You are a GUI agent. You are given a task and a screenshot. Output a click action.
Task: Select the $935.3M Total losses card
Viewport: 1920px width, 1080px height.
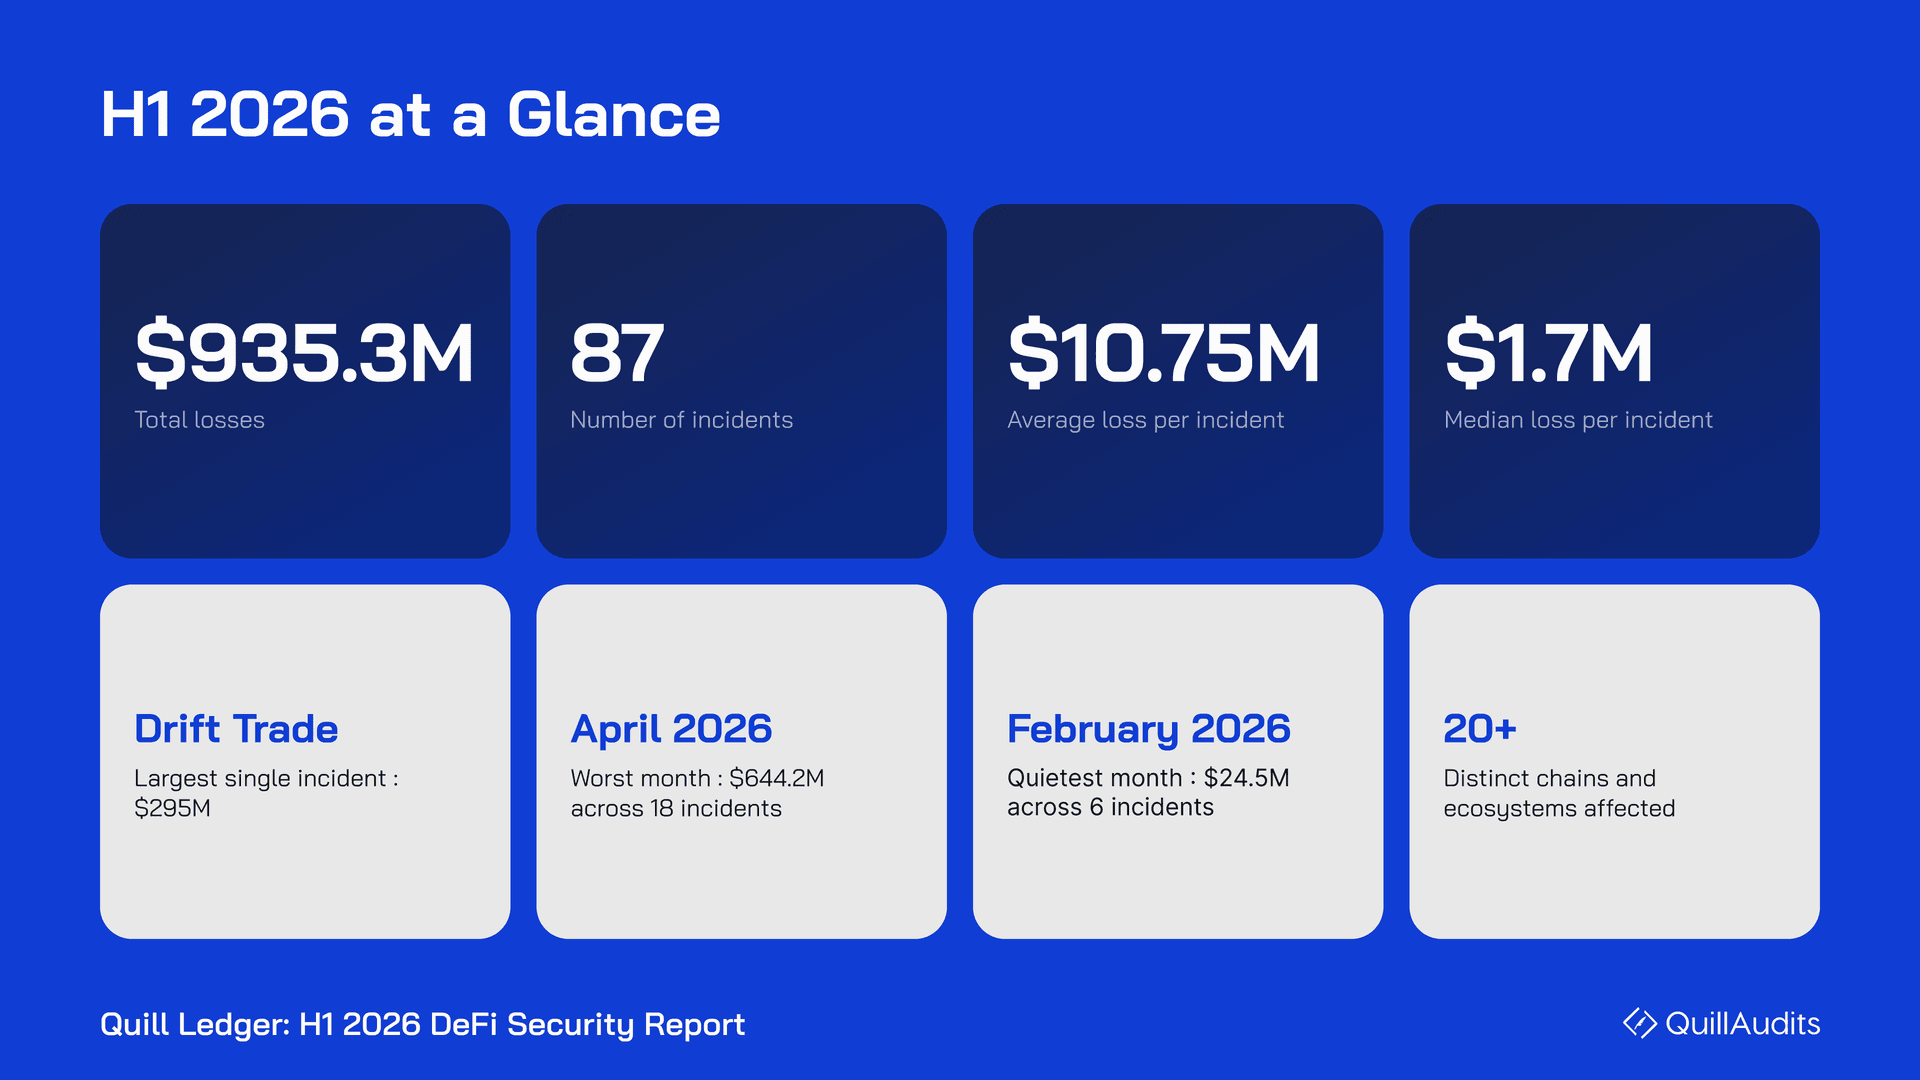click(x=305, y=381)
